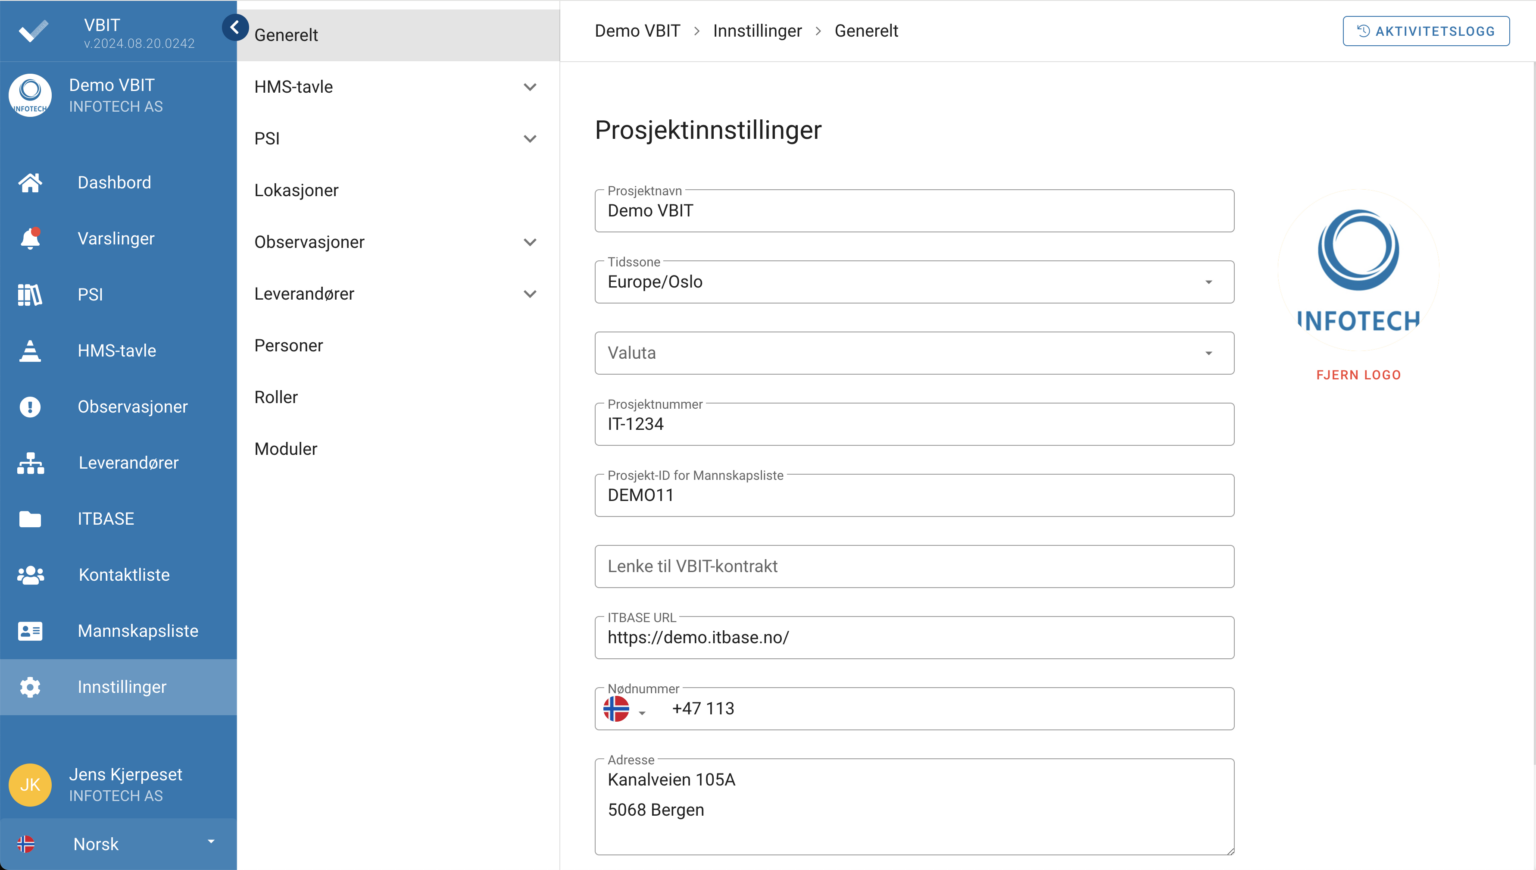Click the Fjern logo link
This screenshot has width=1536, height=870.
[x=1358, y=375]
